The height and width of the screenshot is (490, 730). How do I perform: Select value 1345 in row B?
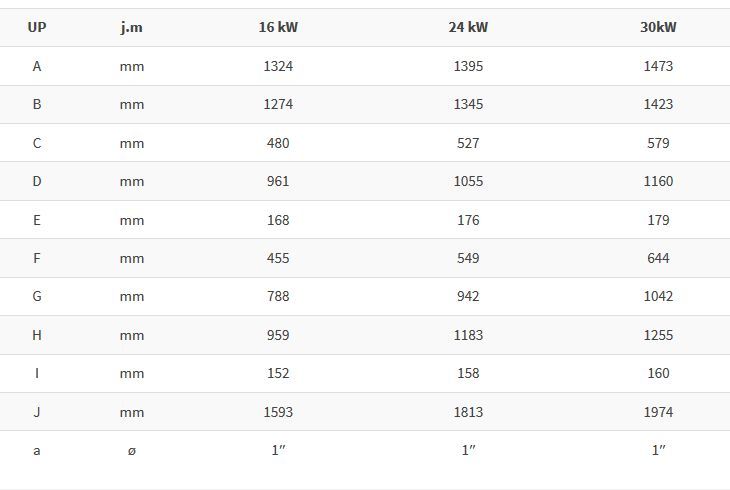point(468,104)
